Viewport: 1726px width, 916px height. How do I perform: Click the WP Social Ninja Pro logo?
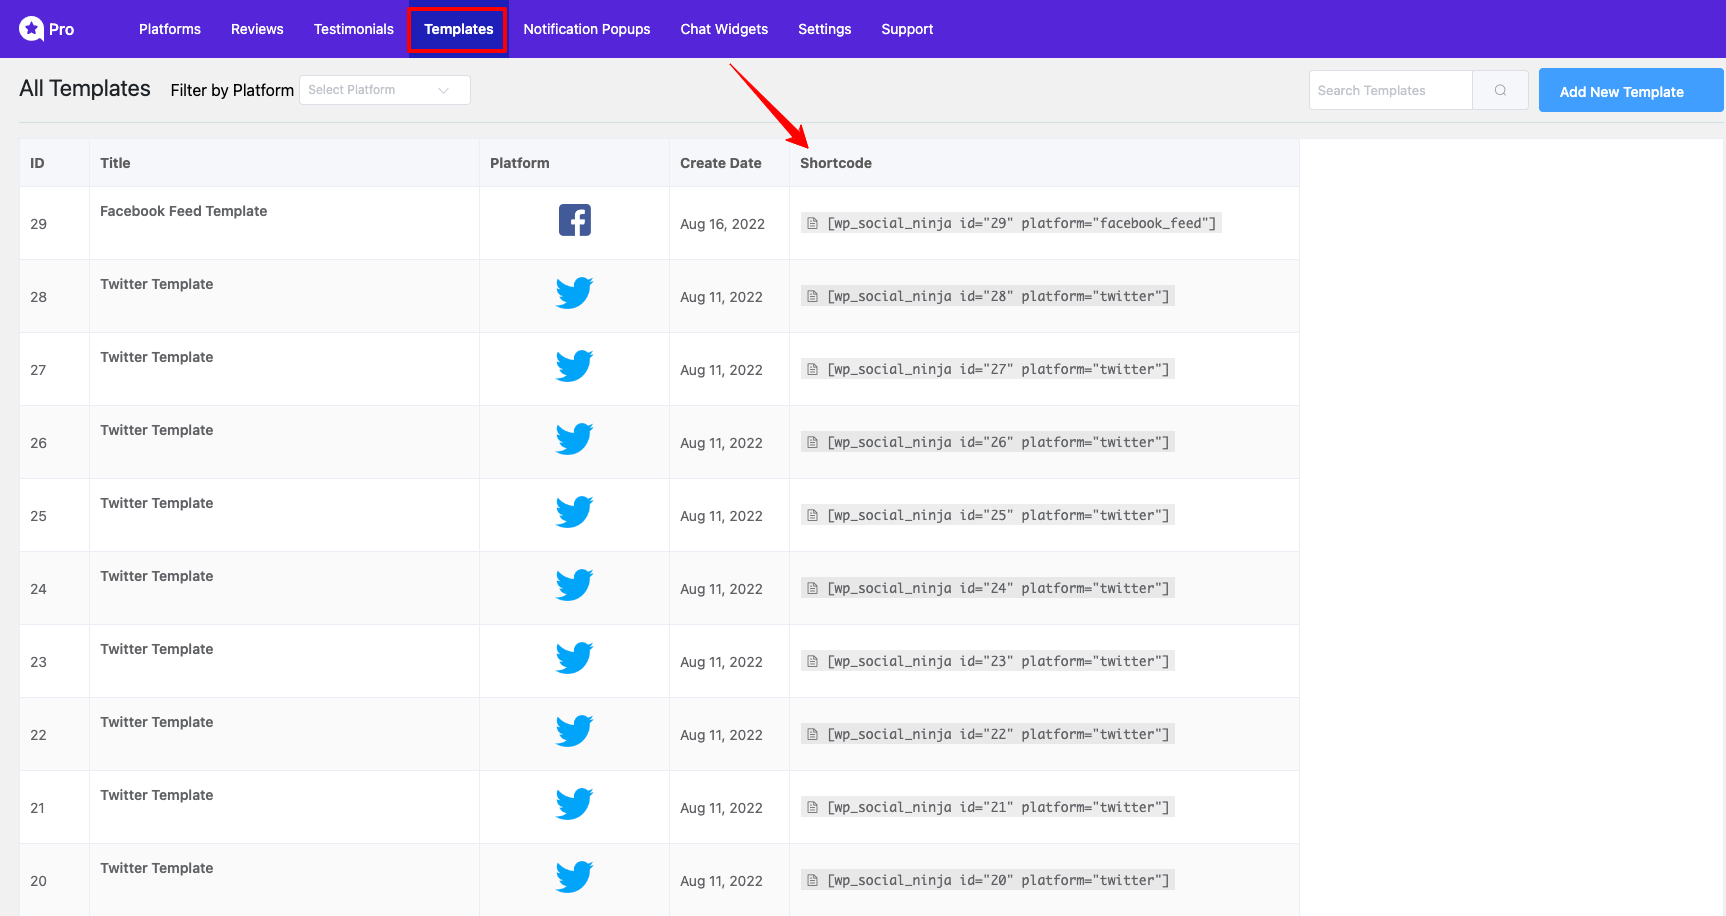(x=46, y=29)
